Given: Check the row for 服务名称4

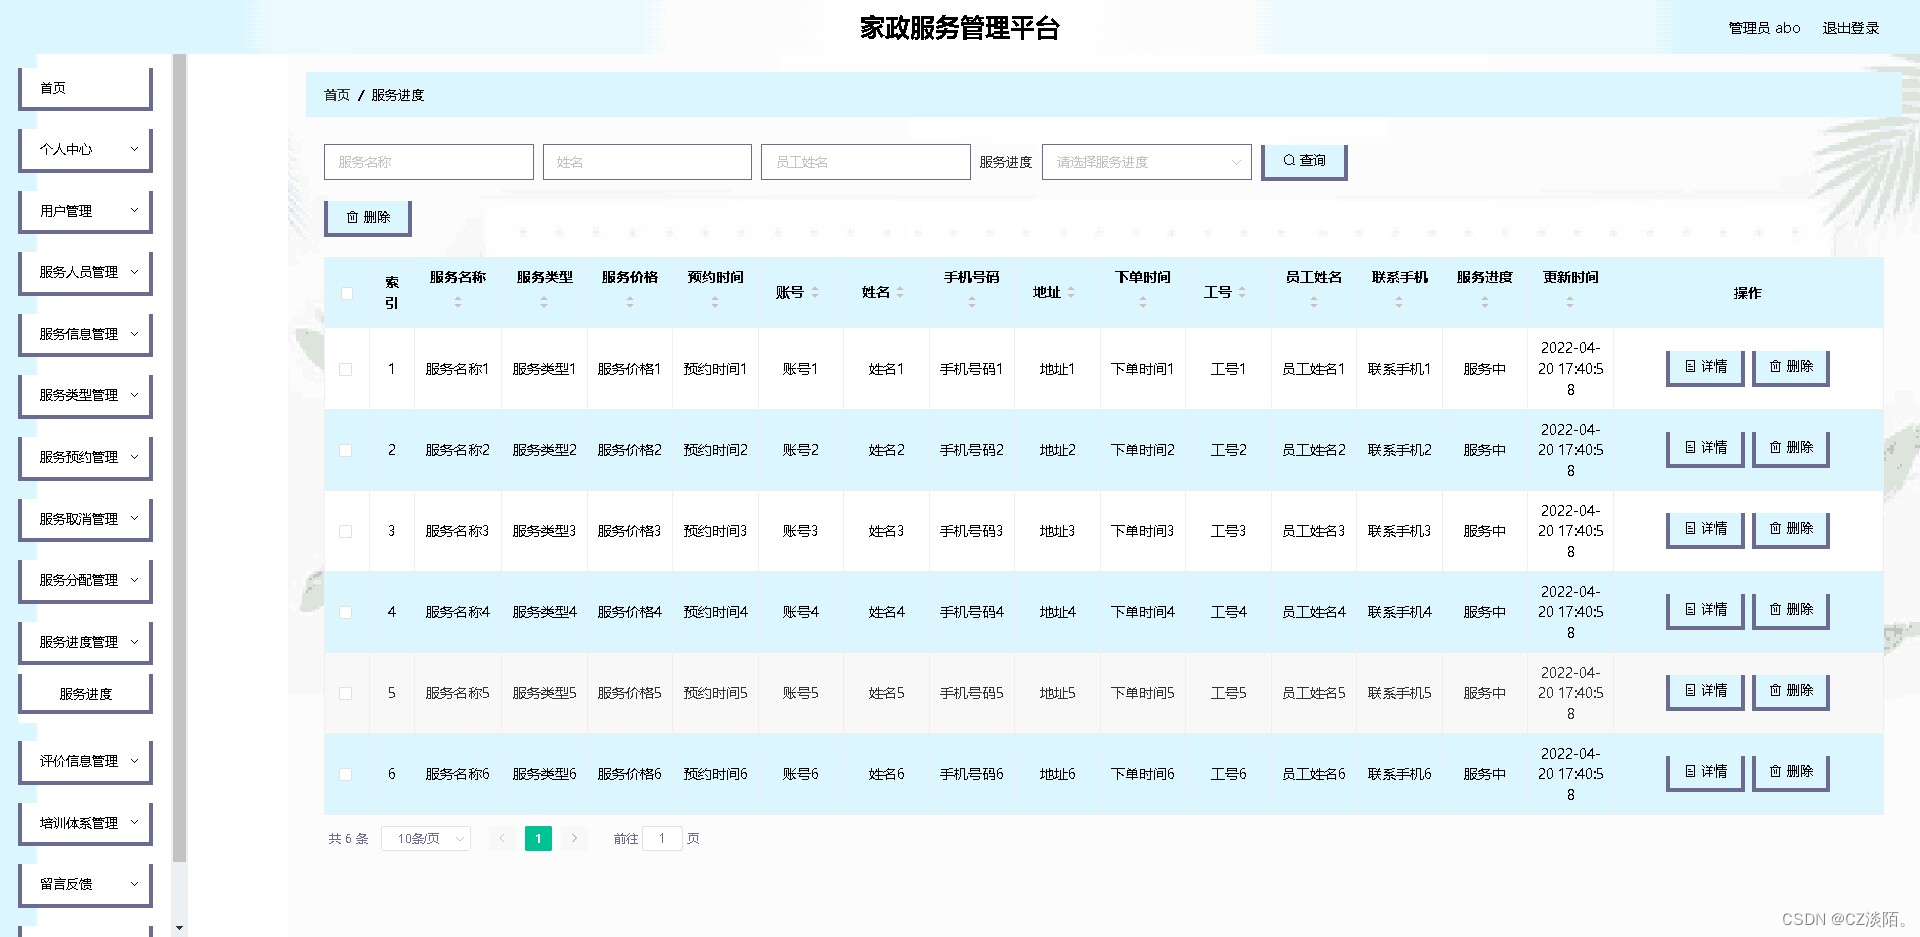Looking at the screenshot, I should point(346,612).
